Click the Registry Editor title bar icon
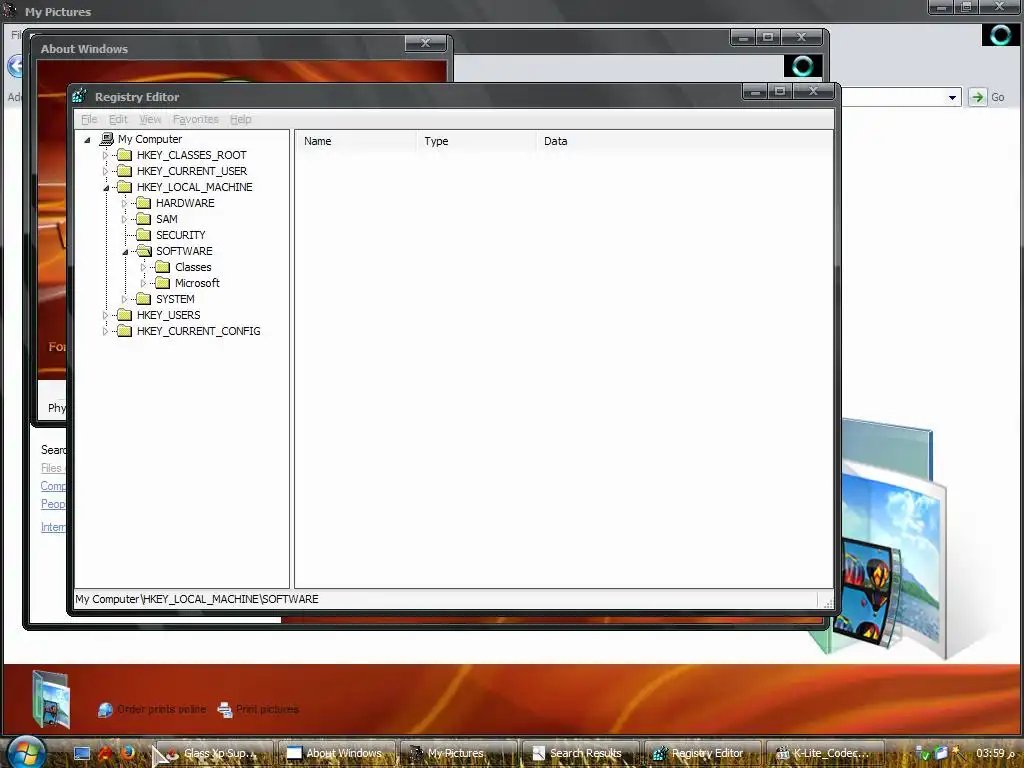 tap(80, 96)
